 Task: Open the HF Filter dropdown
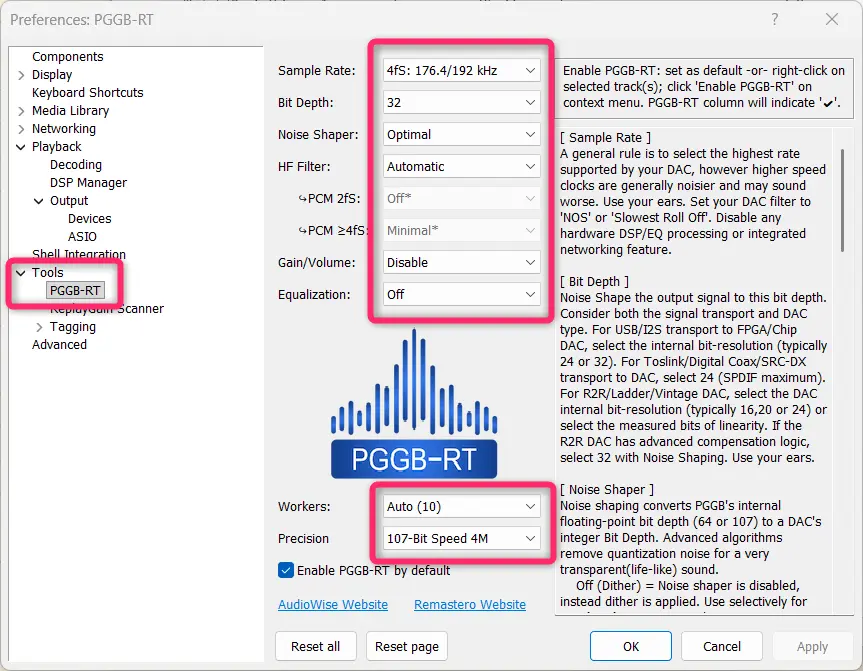[x=461, y=167]
